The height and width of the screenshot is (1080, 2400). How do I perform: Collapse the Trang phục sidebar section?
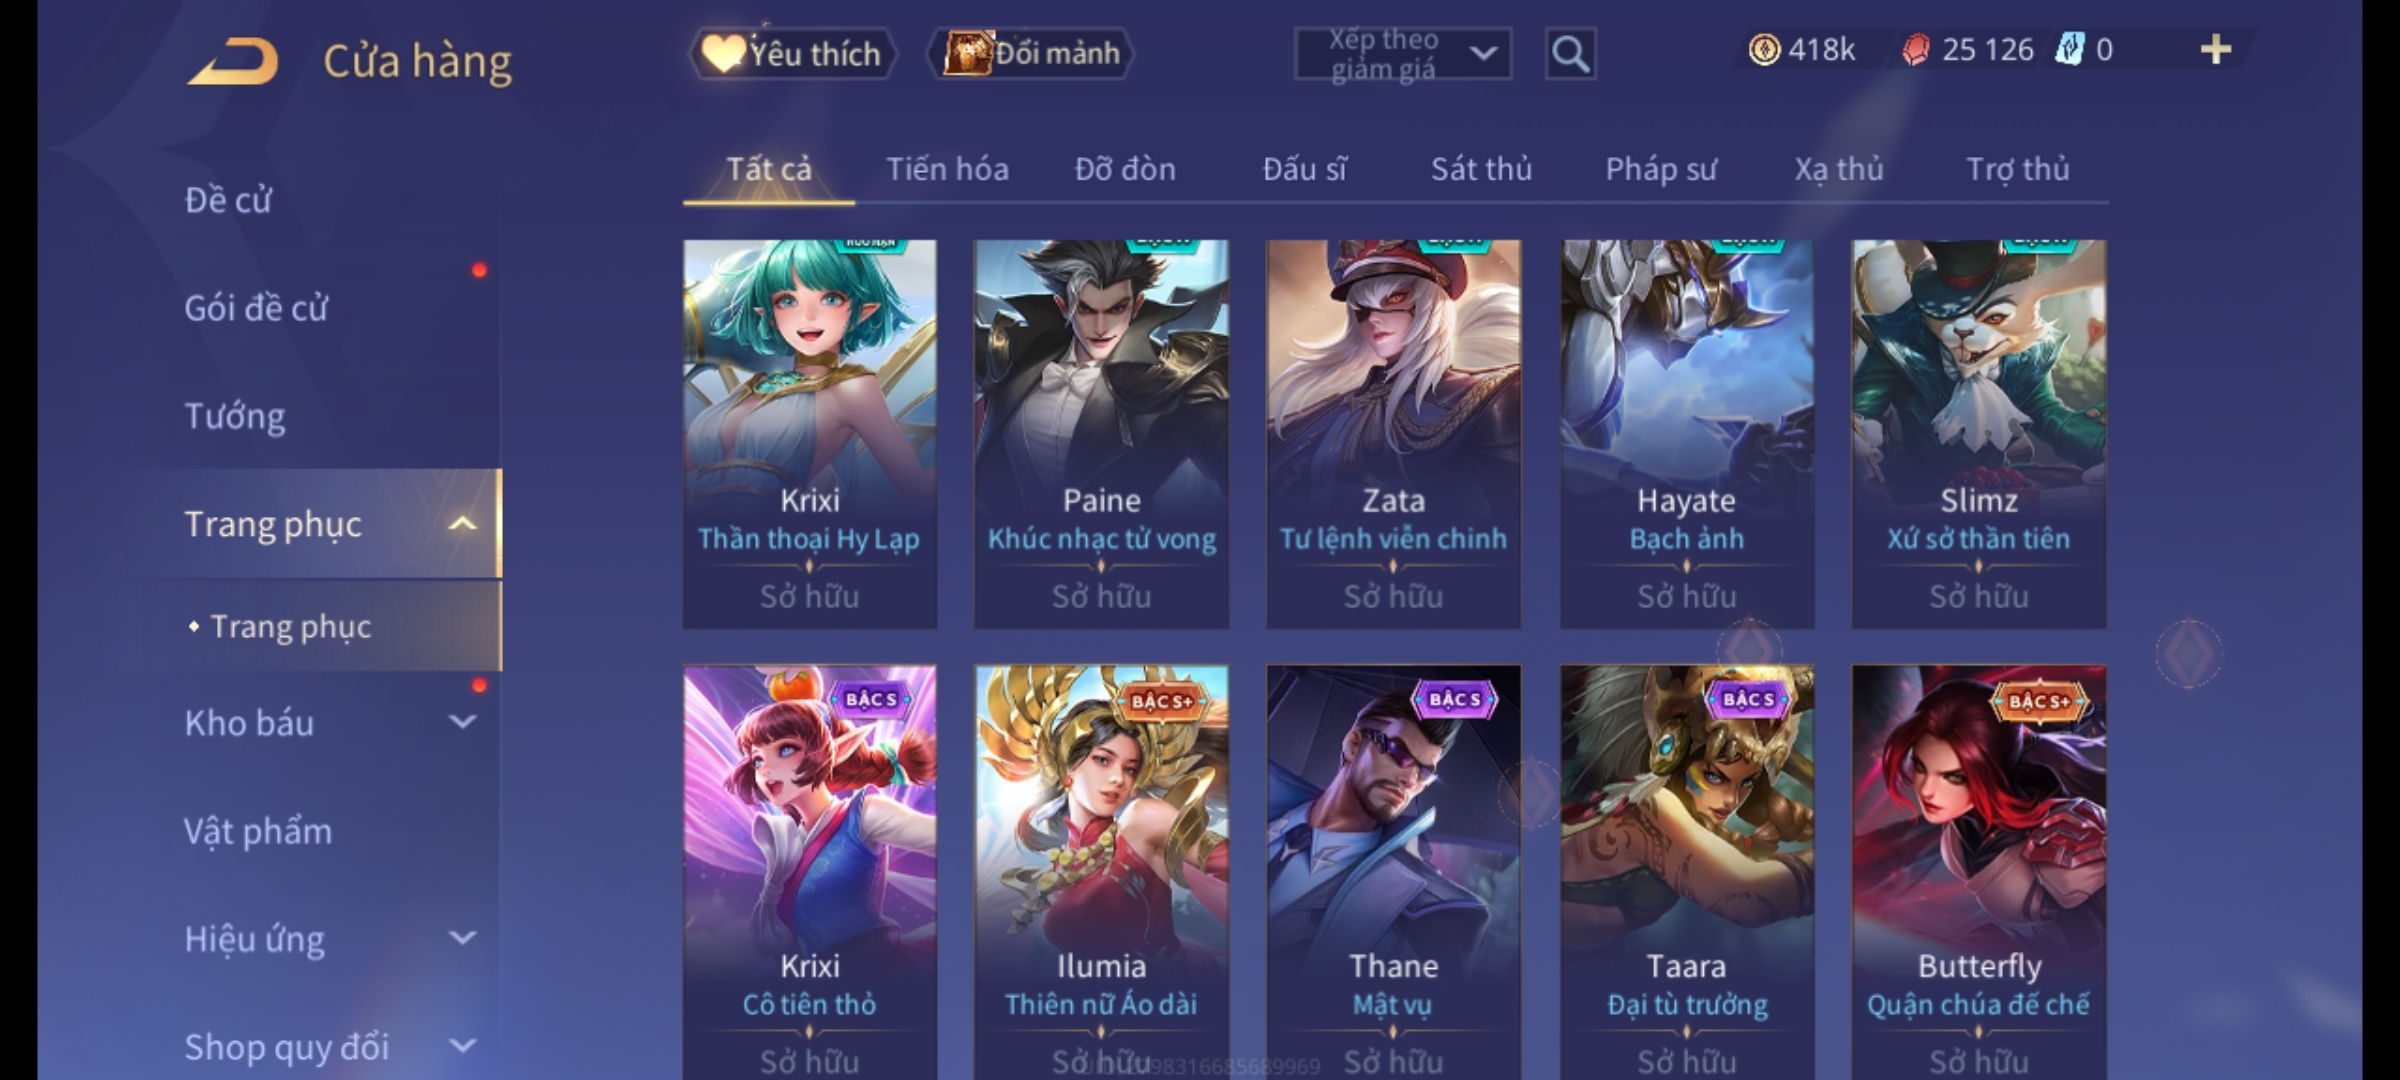point(462,524)
